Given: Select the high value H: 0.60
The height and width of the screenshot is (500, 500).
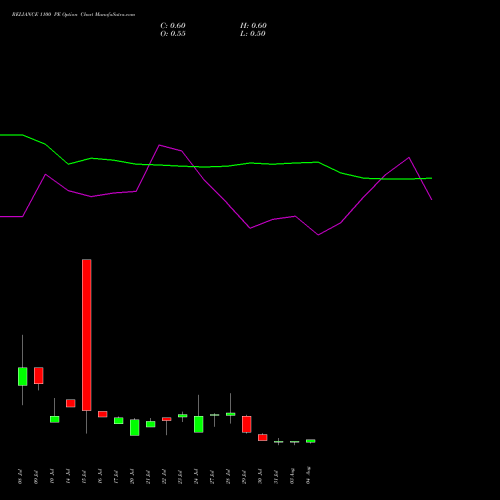Looking at the screenshot, I should coord(253,26).
